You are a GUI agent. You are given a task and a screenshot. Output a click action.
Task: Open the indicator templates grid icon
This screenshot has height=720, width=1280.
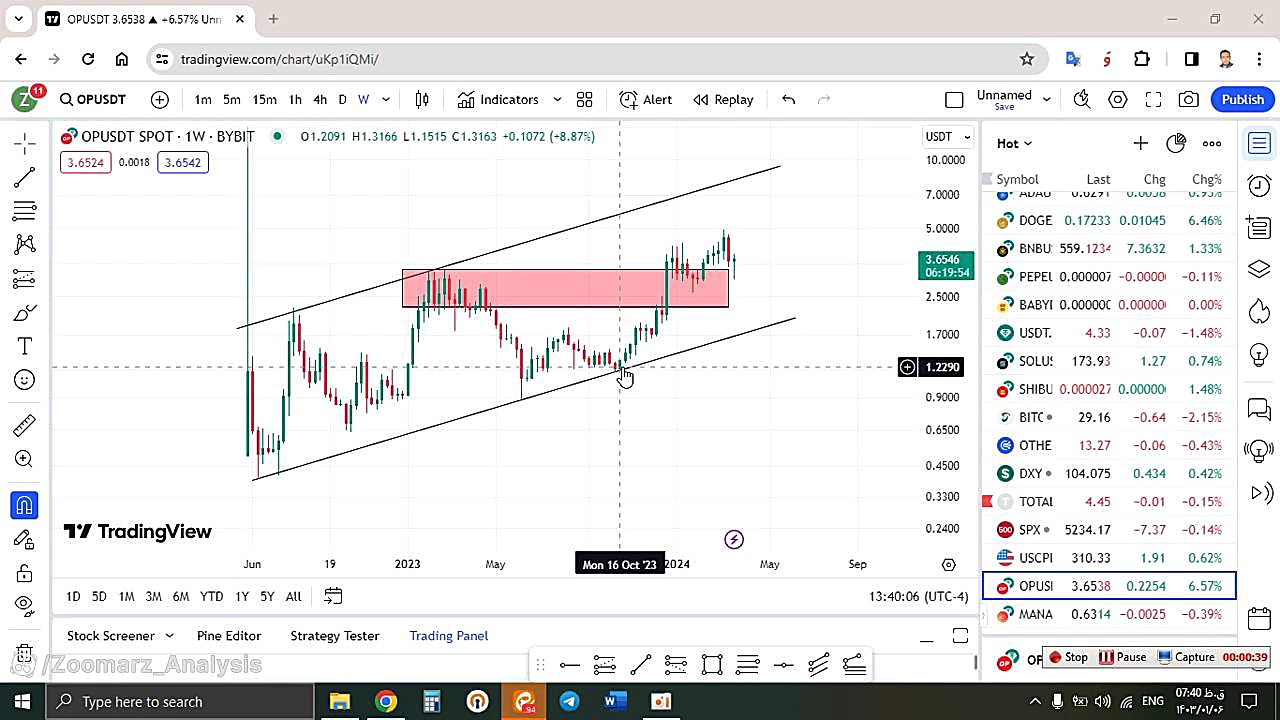click(x=584, y=99)
